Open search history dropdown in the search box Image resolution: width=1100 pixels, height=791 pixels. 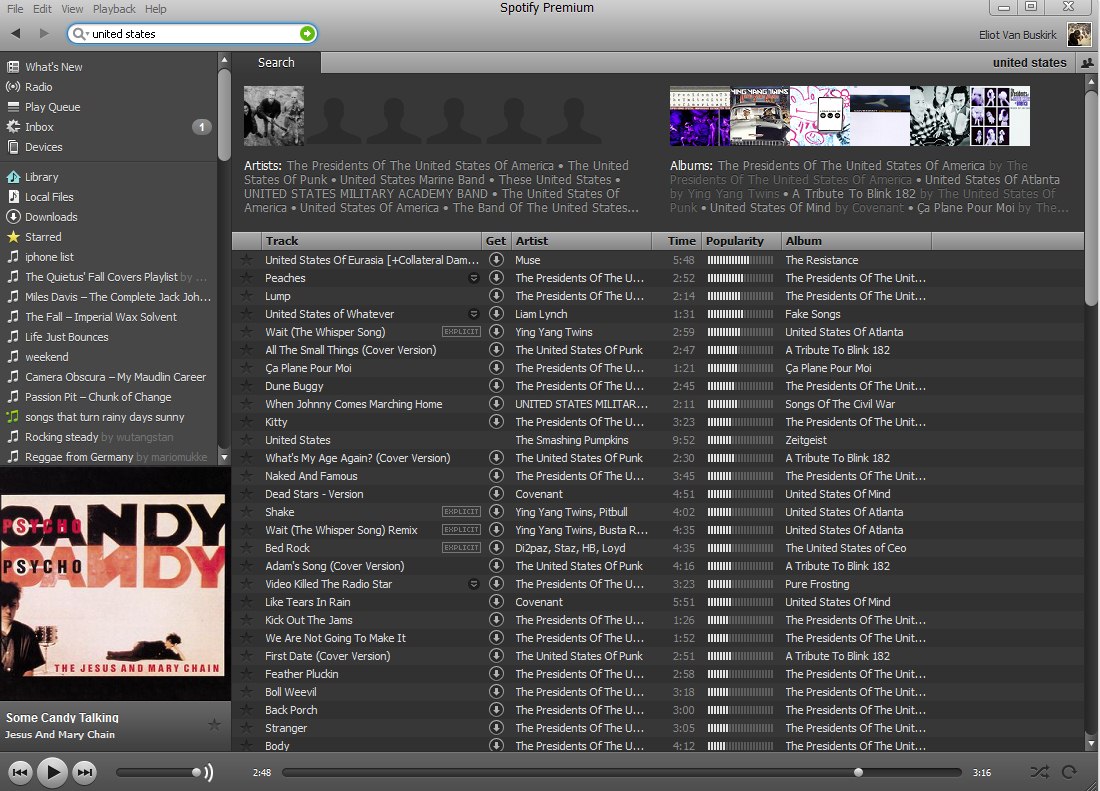click(x=81, y=34)
